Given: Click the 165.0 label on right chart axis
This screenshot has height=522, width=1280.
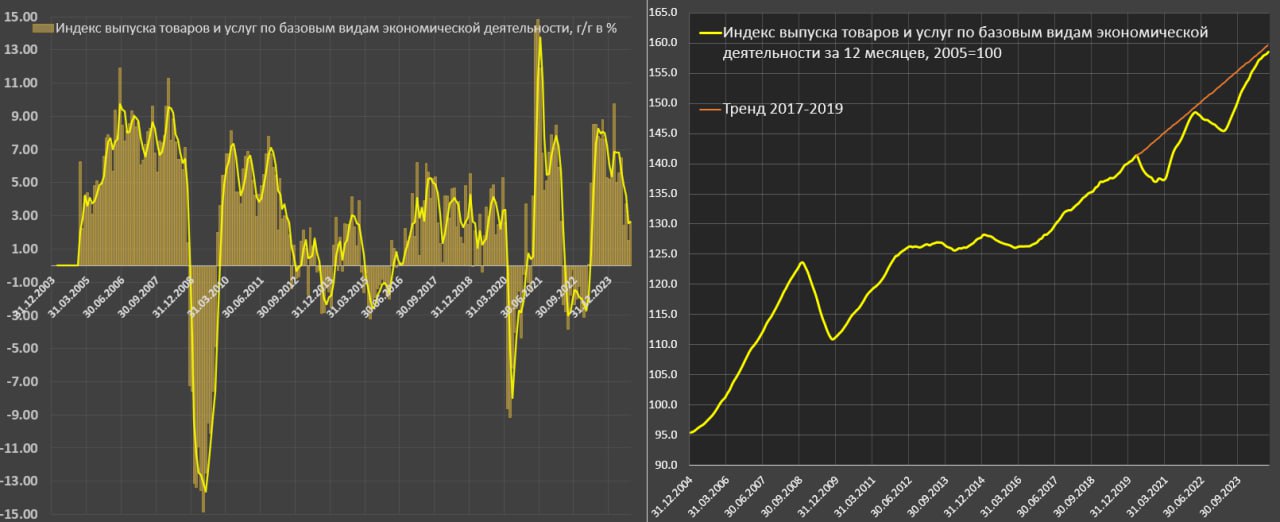Looking at the screenshot, I should pyautogui.click(x=663, y=12).
